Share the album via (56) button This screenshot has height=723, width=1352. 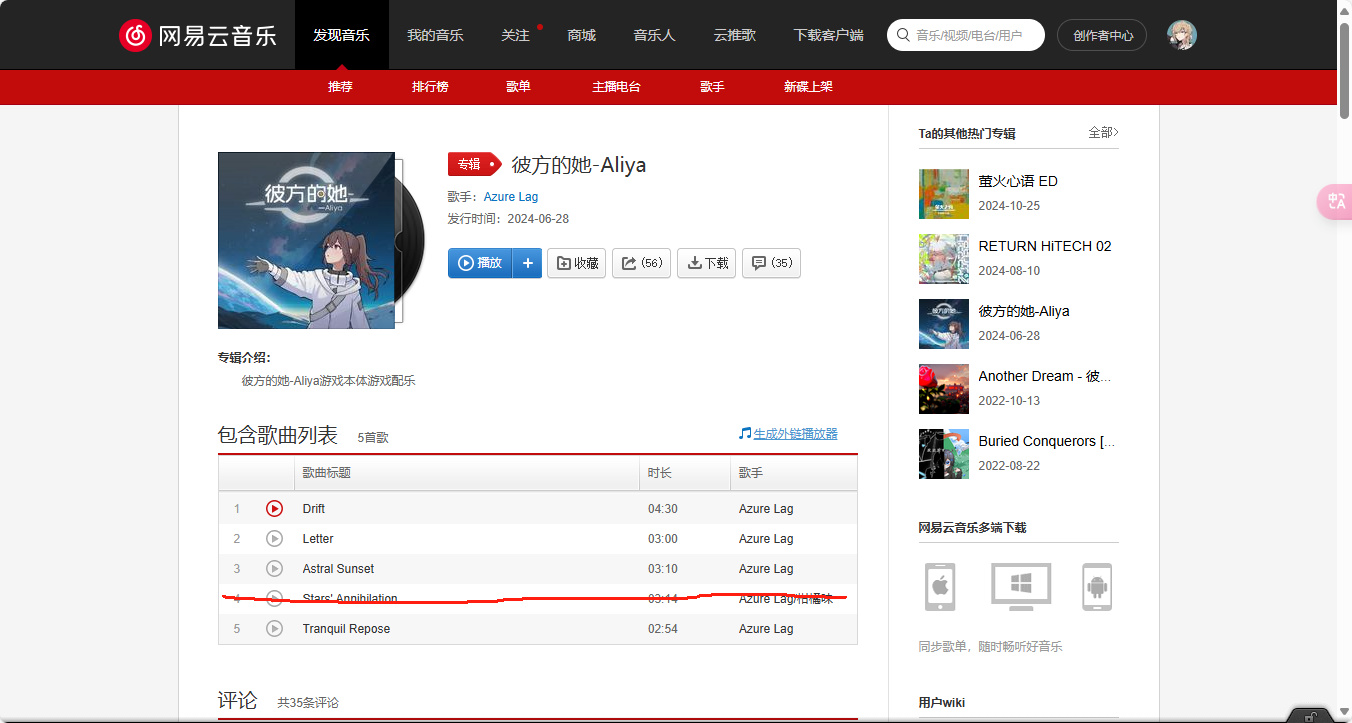pyautogui.click(x=641, y=263)
